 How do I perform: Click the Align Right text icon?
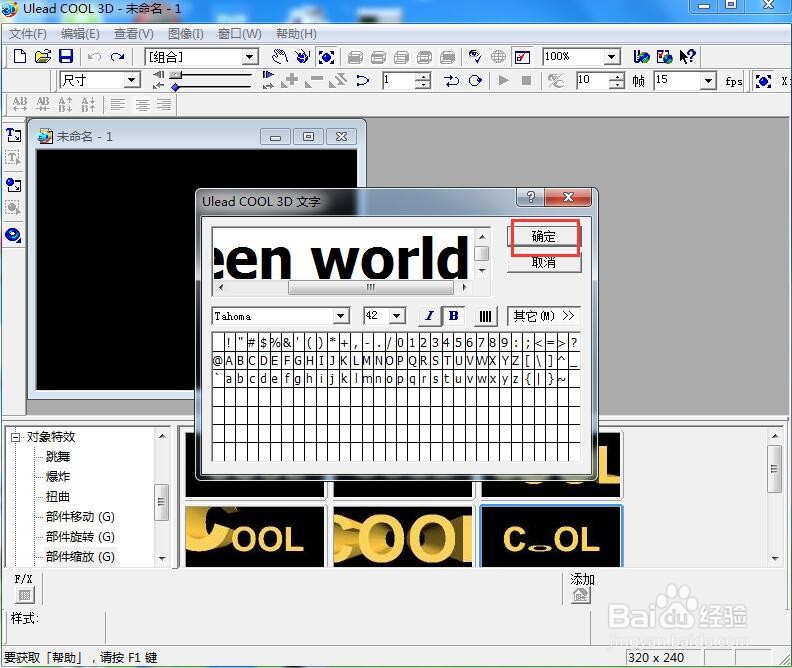coord(164,105)
